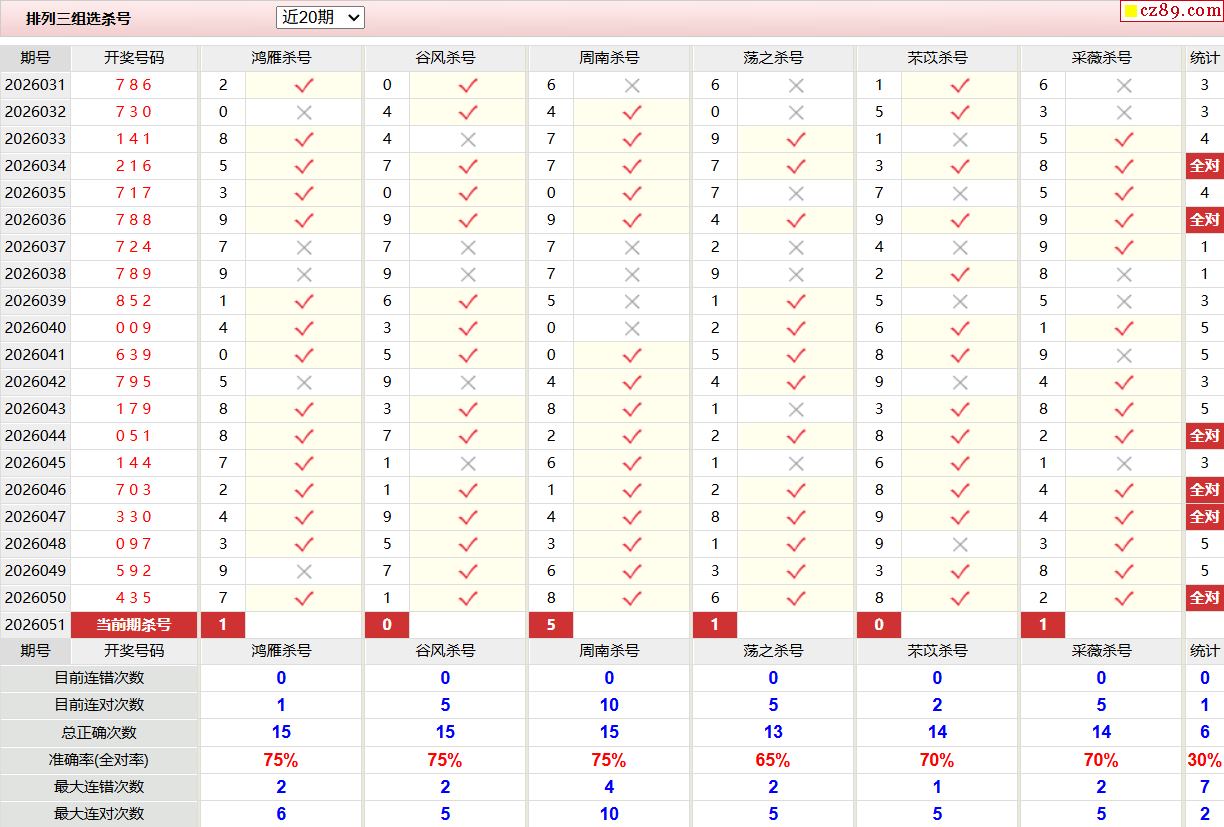Screen dimensions: 1224x827
Task: Select 采薇杀号 checkmark in row 2026050
Action: (1124, 598)
